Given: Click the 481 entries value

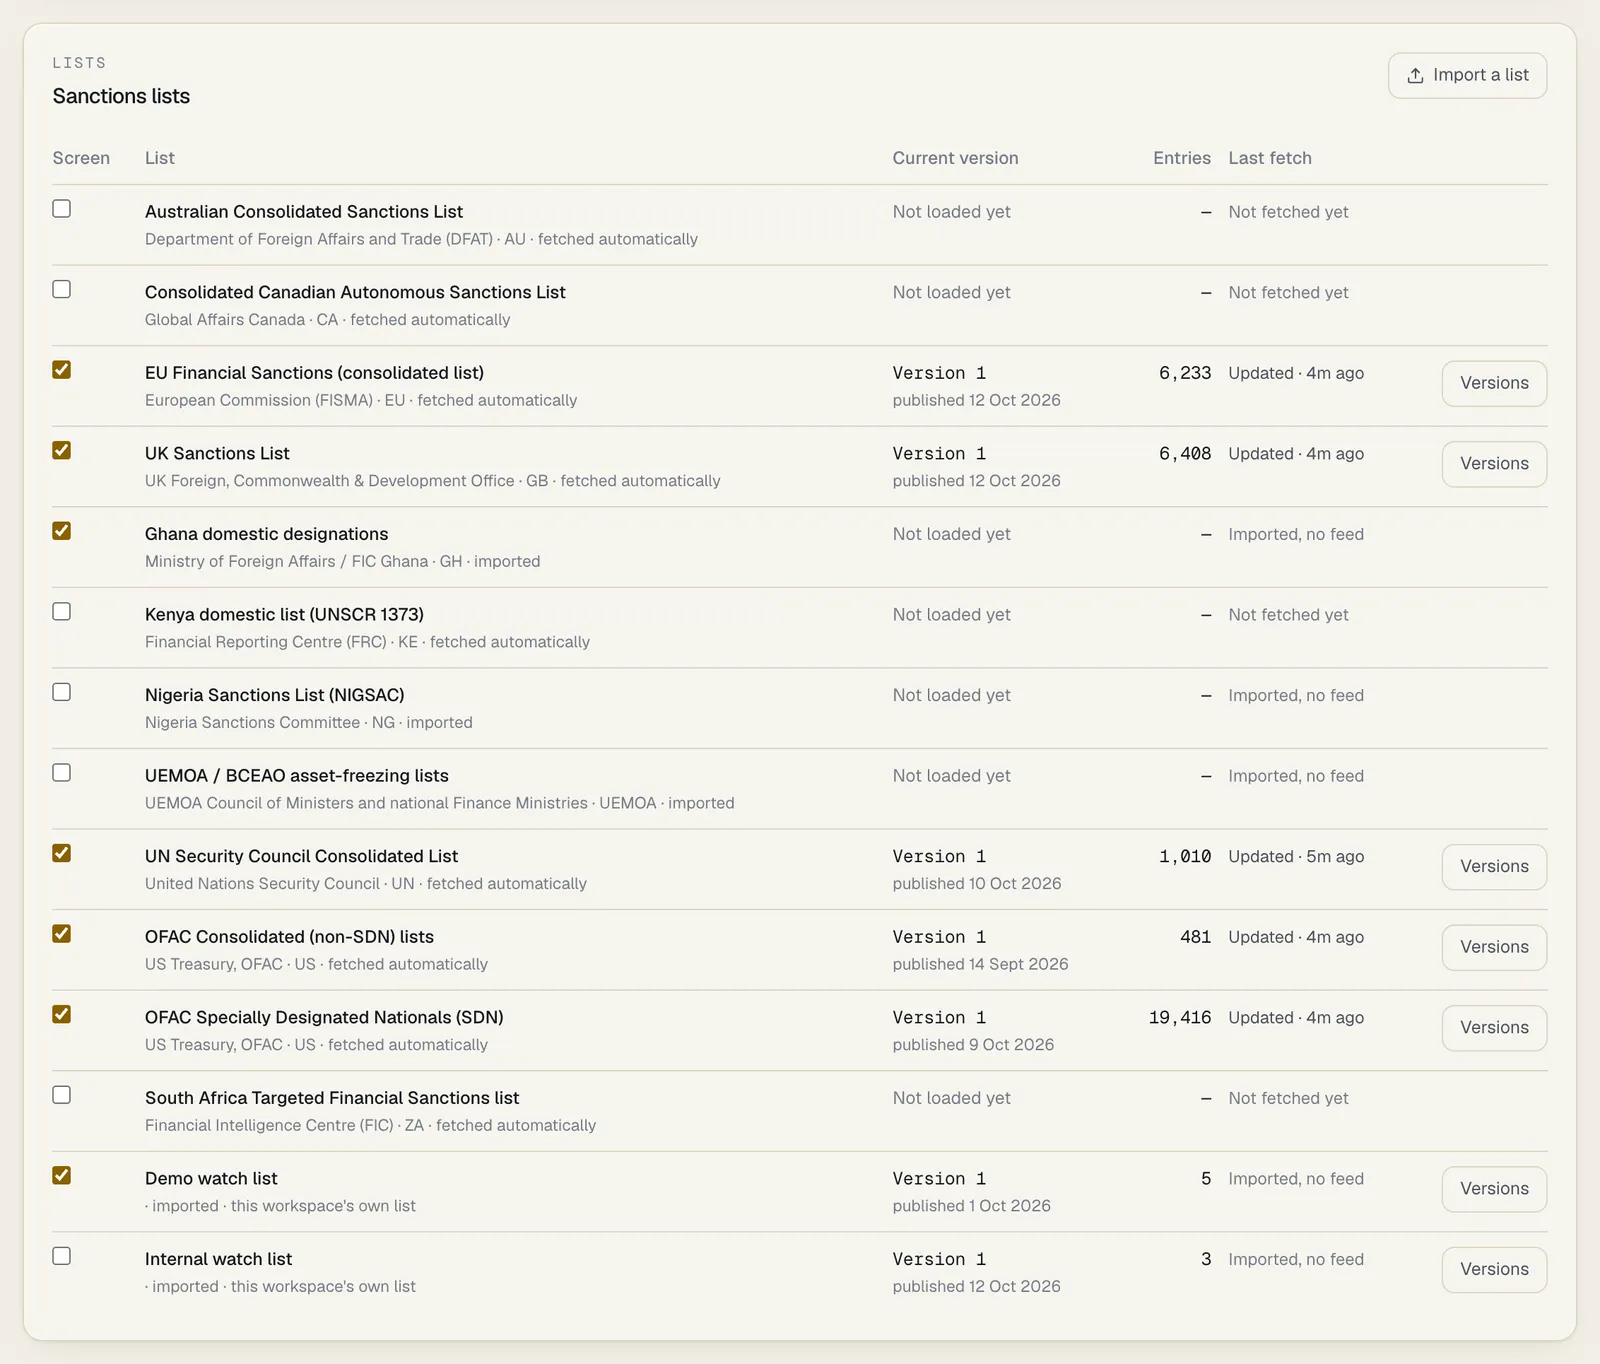Looking at the screenshot, I should tap(1195, 937).
